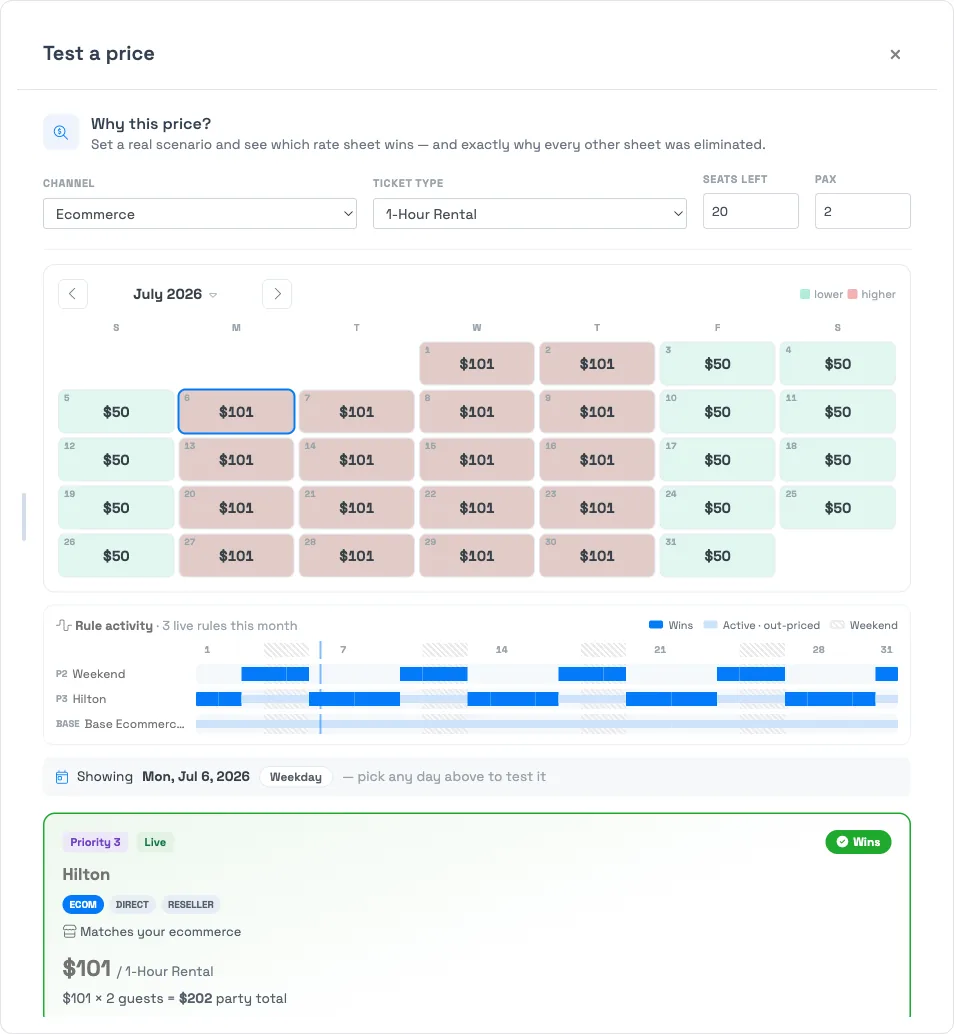Image resolution: width=954 pixels, height=1034 pixels.
Task: Select July 28 on the calendar
Action: (x=357, y=556)
